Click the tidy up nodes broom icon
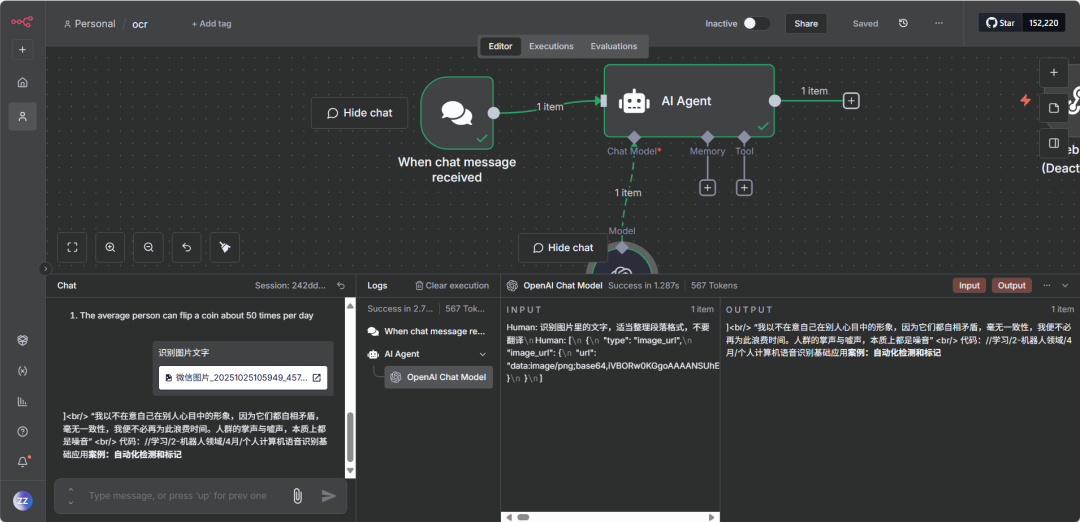1080x522 pixels. point(224,246)
